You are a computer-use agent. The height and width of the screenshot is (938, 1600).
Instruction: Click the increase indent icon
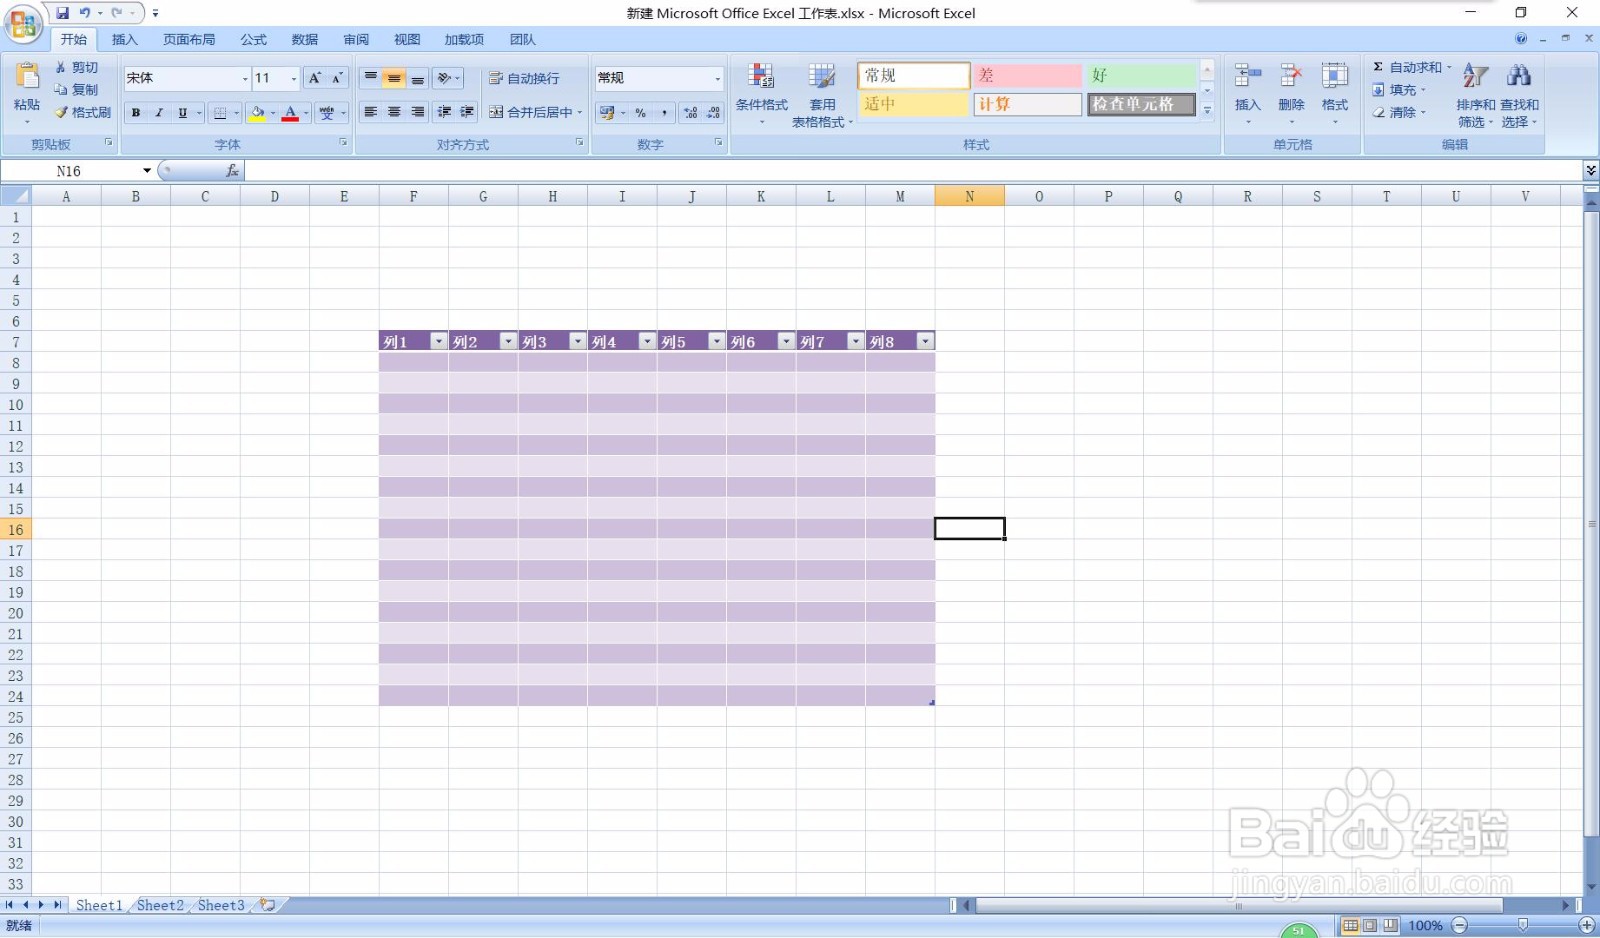point(467,112)
